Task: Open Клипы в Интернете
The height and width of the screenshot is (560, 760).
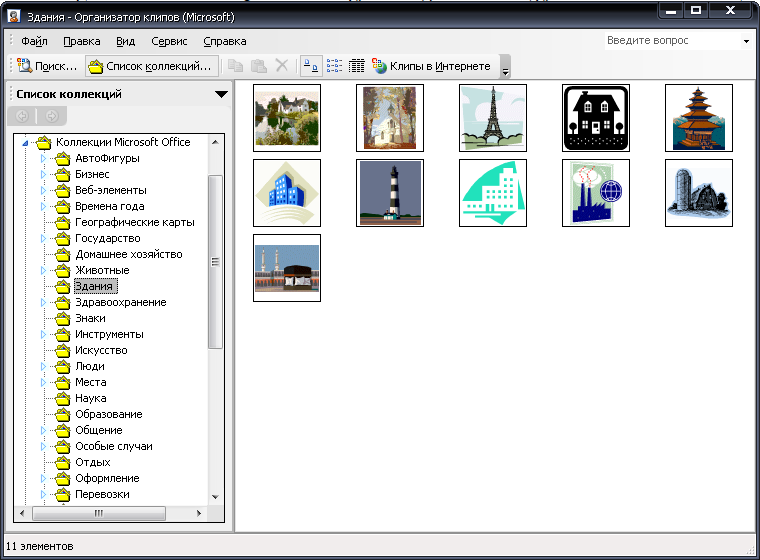Action: pos(431,66)
